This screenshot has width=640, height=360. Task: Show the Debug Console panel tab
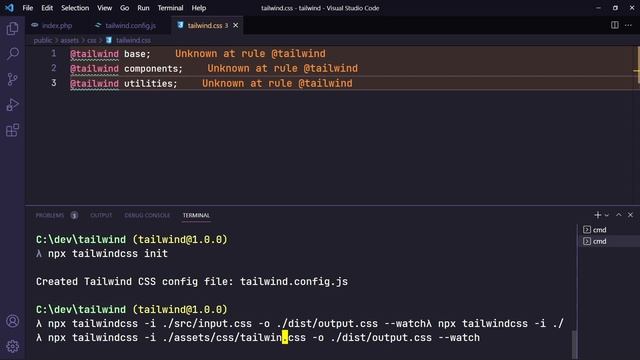pos(147,215)
